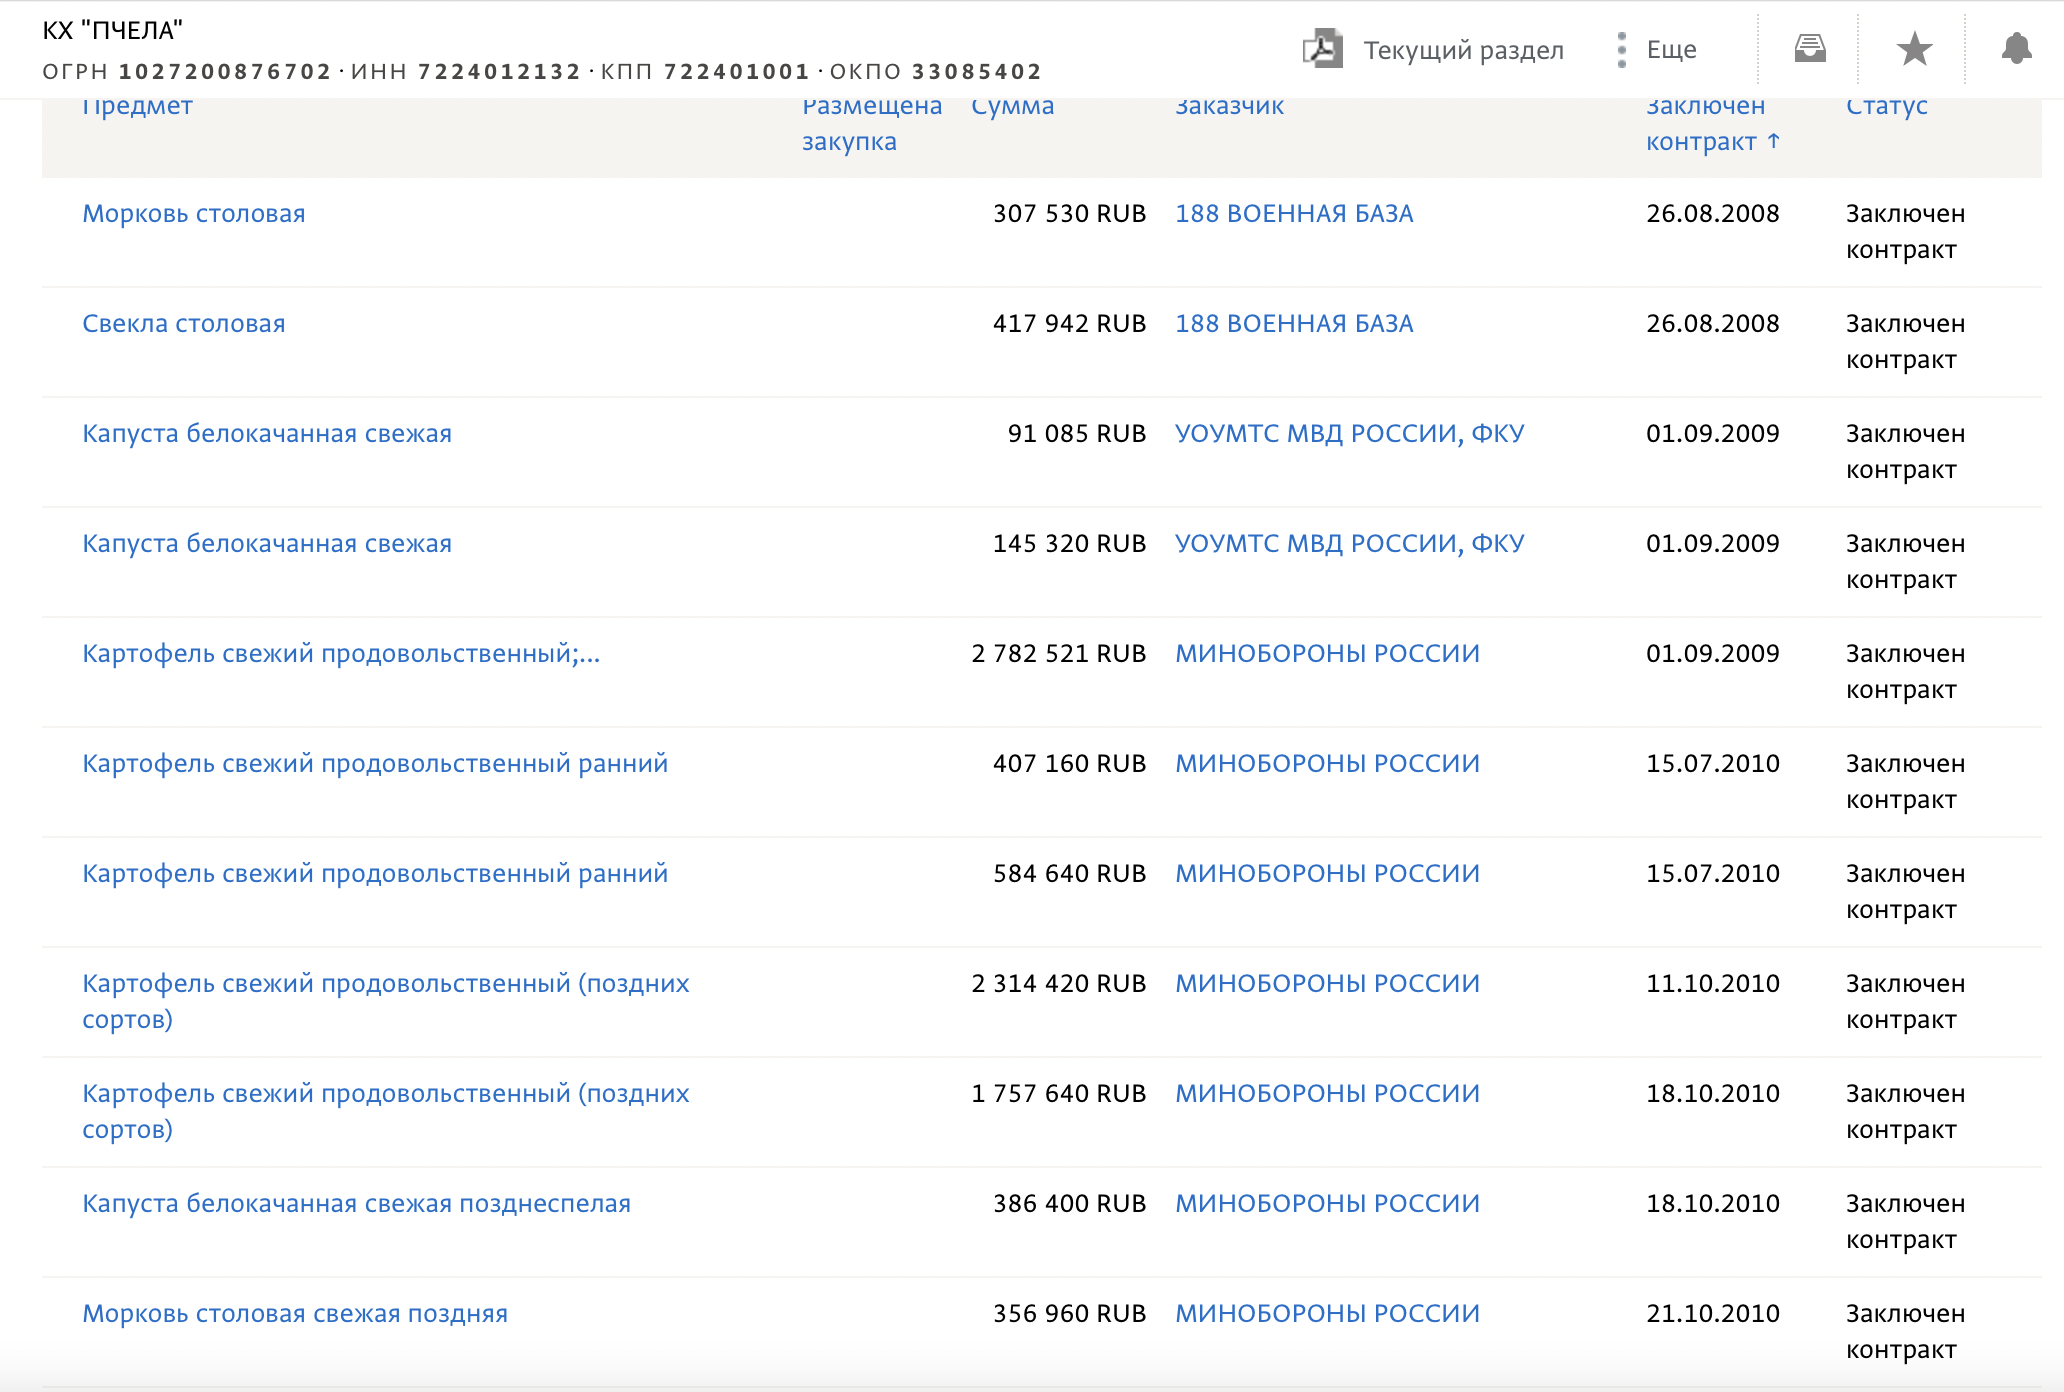Image resolution: width=2064 pixels, height=1392 pixels.
Task: Click the Еще label
Action: click(1671, 50)
